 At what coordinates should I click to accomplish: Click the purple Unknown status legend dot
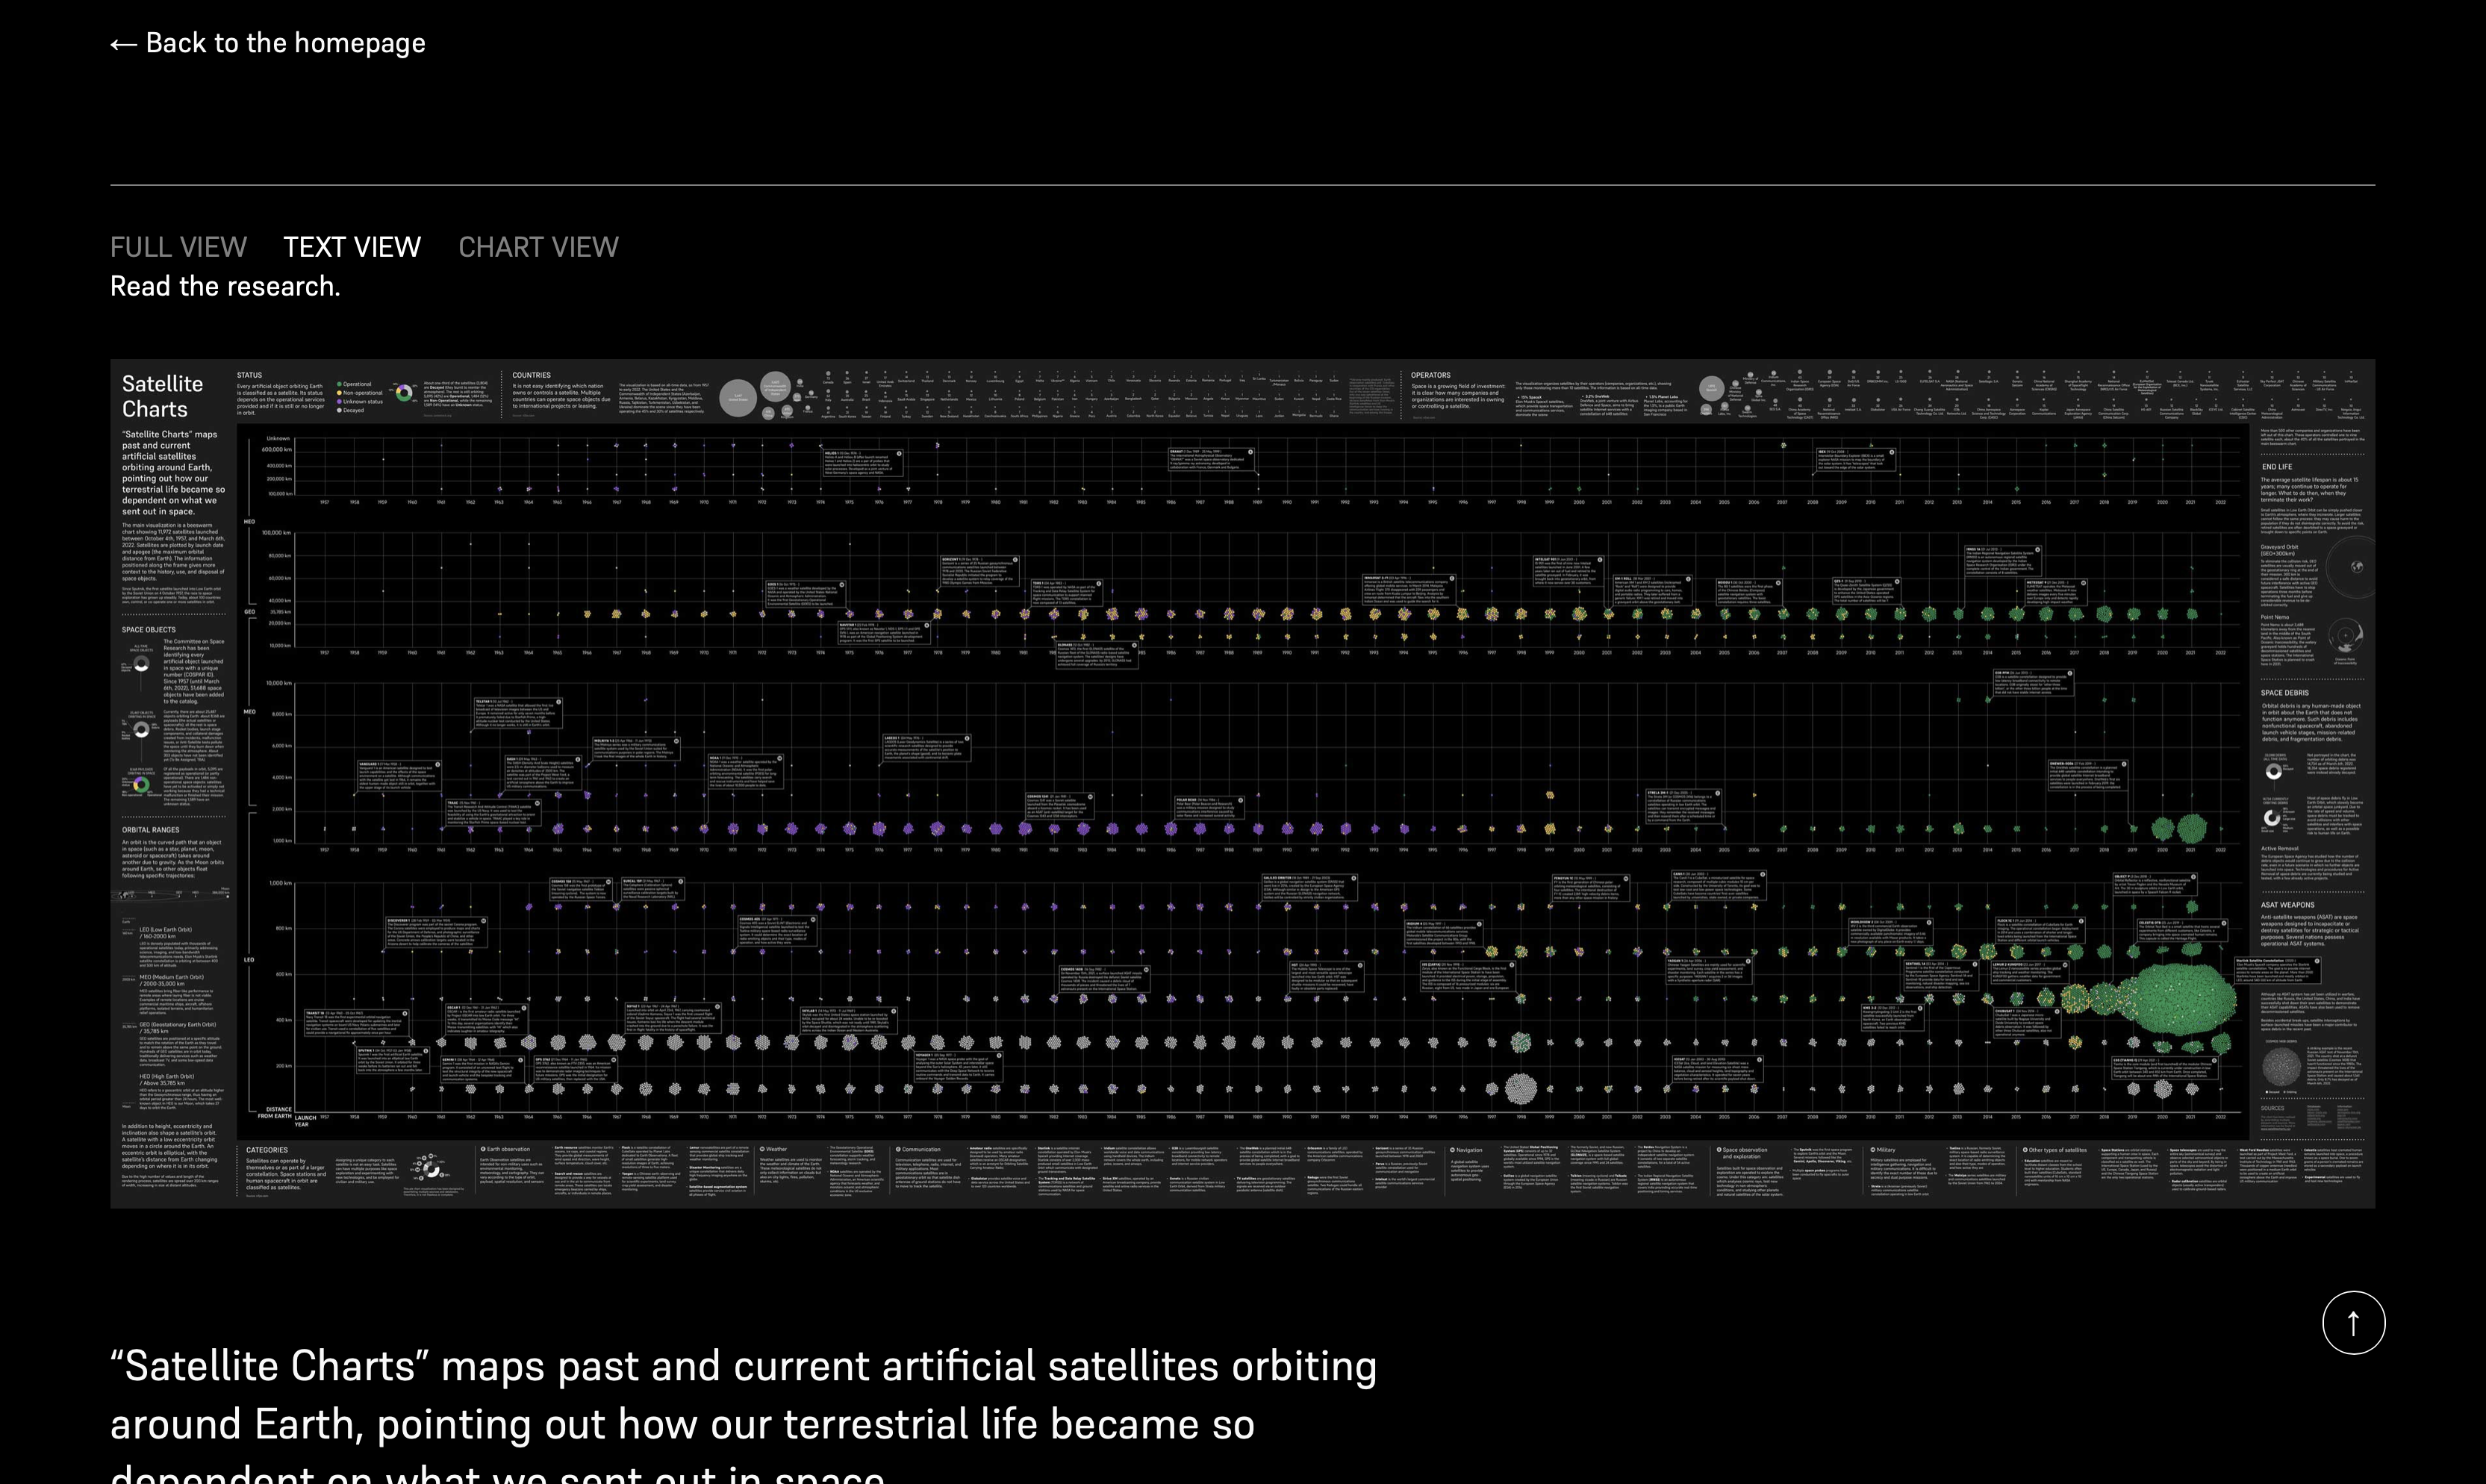(x=340, y=401)
